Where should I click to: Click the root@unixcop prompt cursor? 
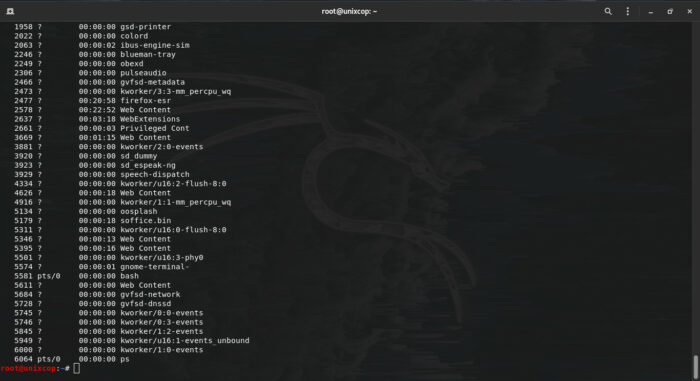[x=77, y=368]
